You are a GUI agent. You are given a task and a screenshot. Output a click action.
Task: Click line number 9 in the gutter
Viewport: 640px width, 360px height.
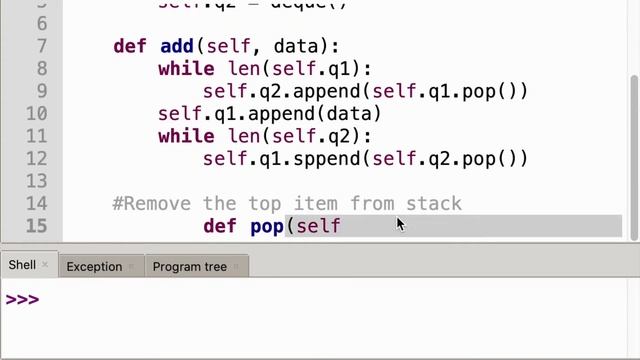42,91
